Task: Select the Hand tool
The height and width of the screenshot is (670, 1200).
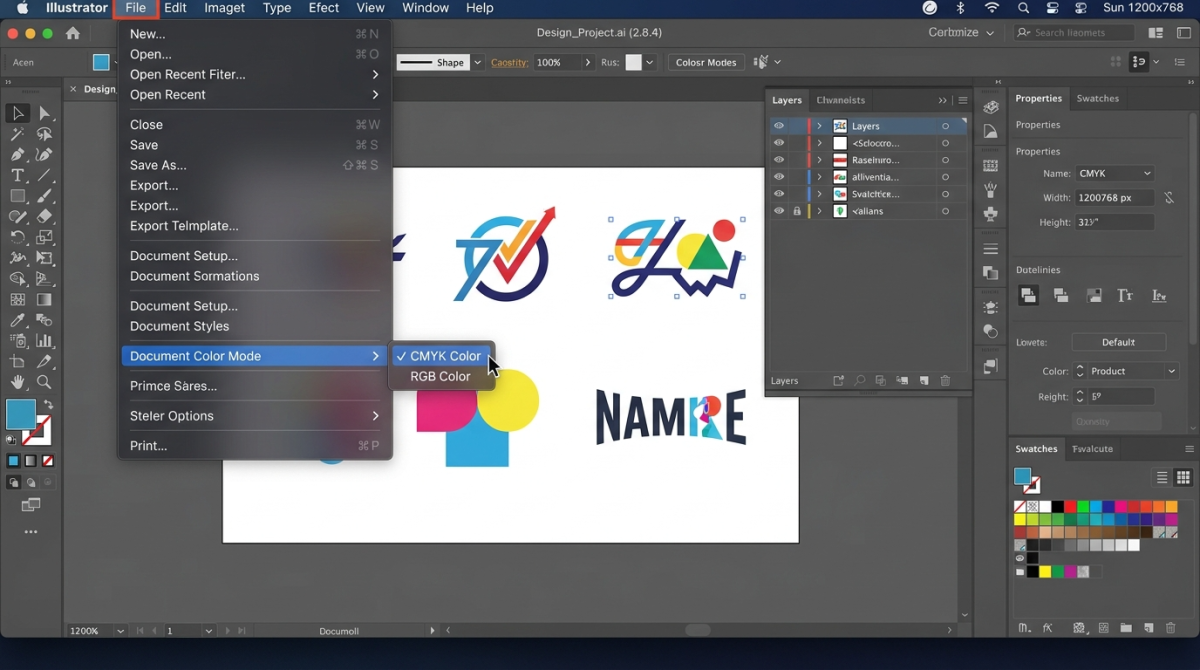Action: tap(17, 382)
